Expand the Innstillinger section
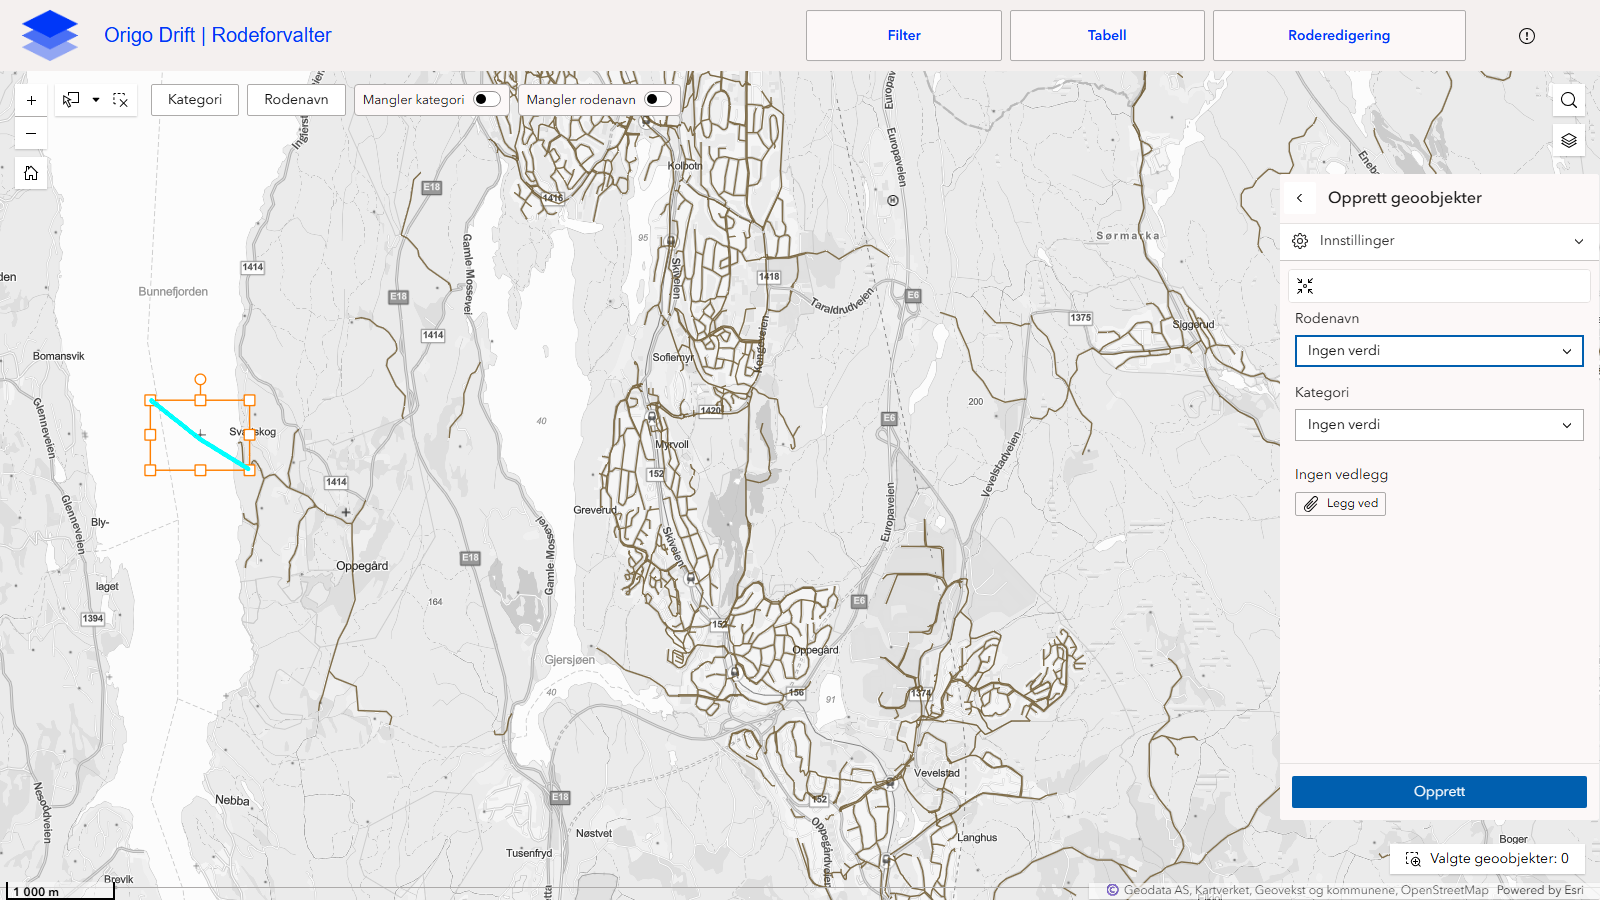 [1439, 241]
